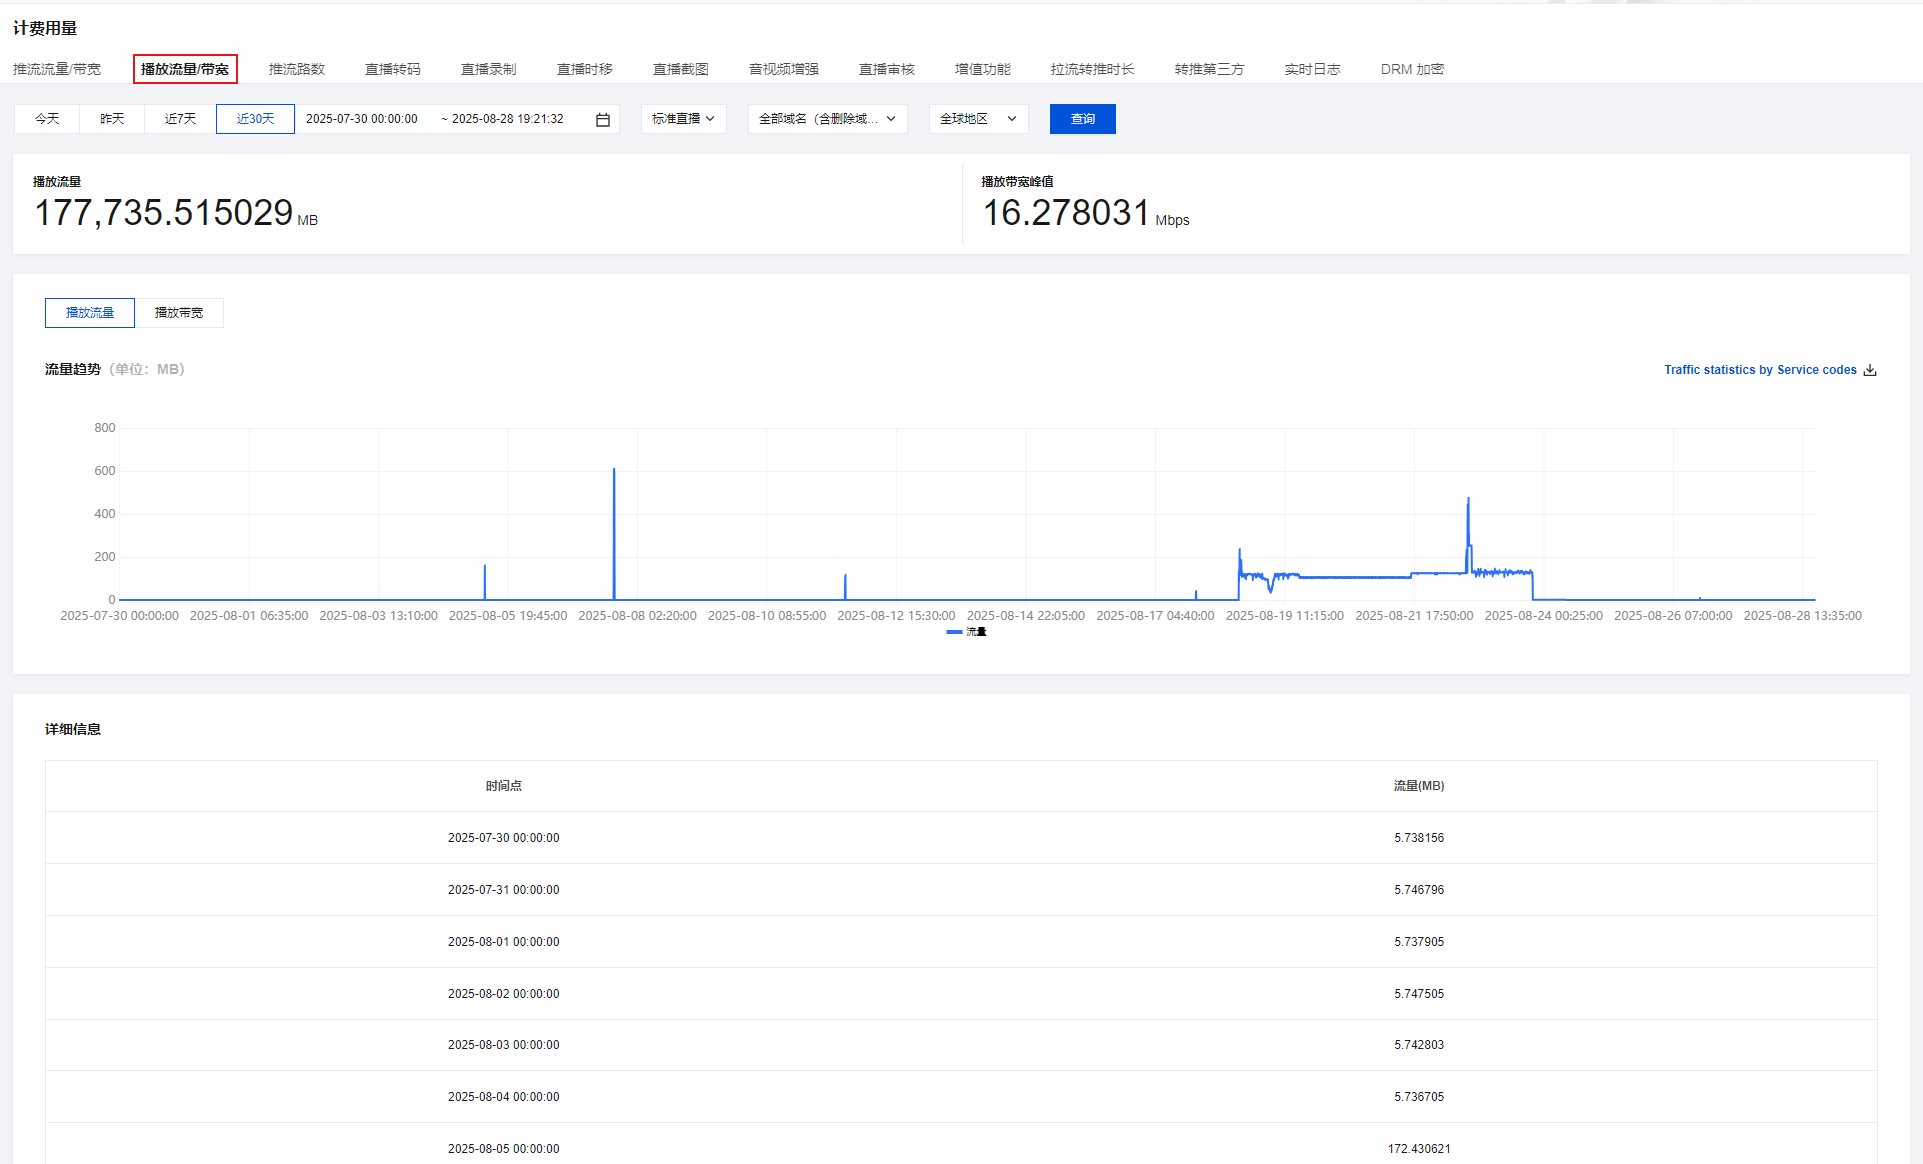Screen dimensions: 1923x1164
Task: Click Traffic statistics by Service codes link
Action: coord(1760,370)
